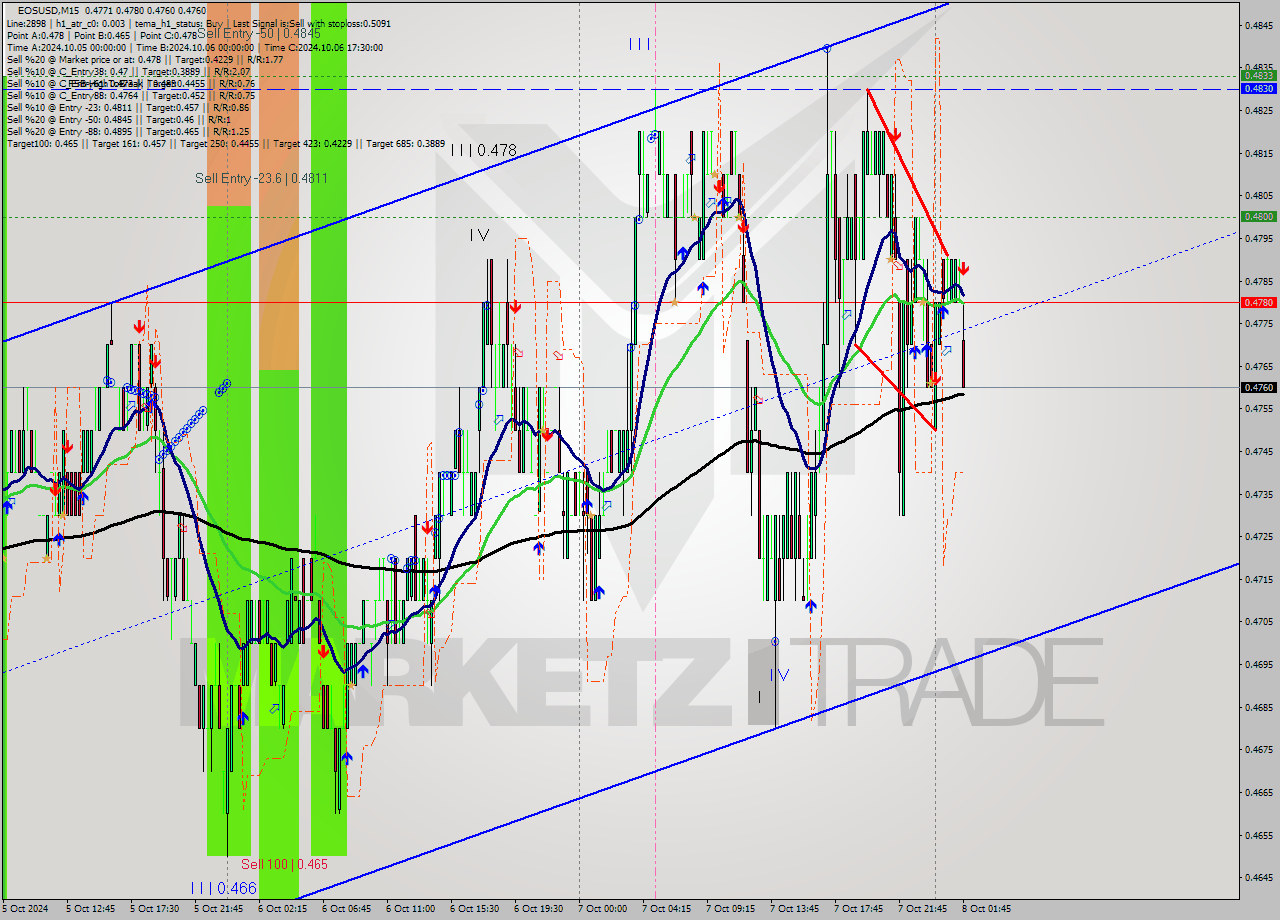Screen dimensions: 1280x920
Task: Click the red 0.4780 price tag
Action: (x=1258, y=302)
